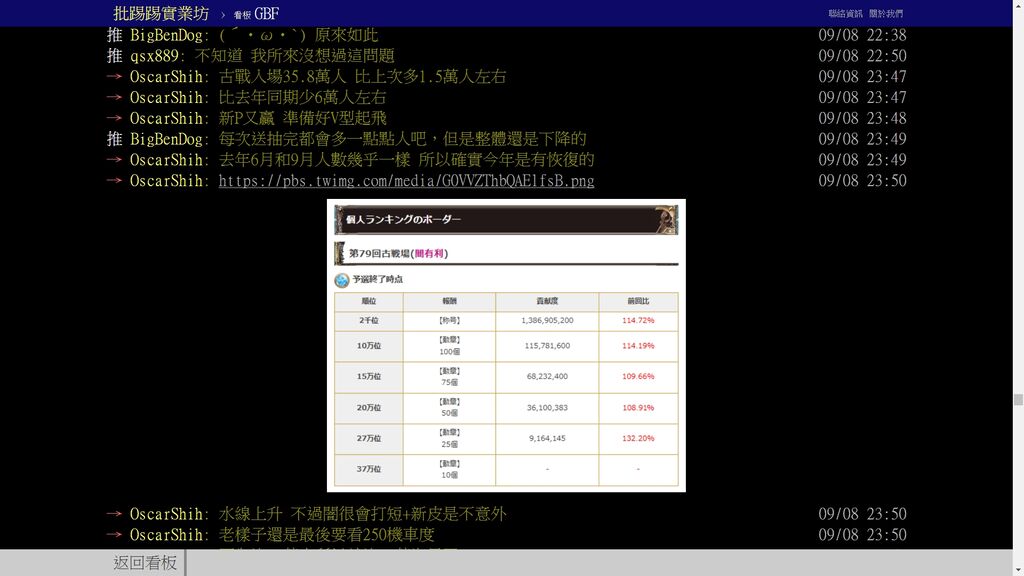Click the 前回比 column header
This screenshot has width=1024, height=576.
pos(637,301)
